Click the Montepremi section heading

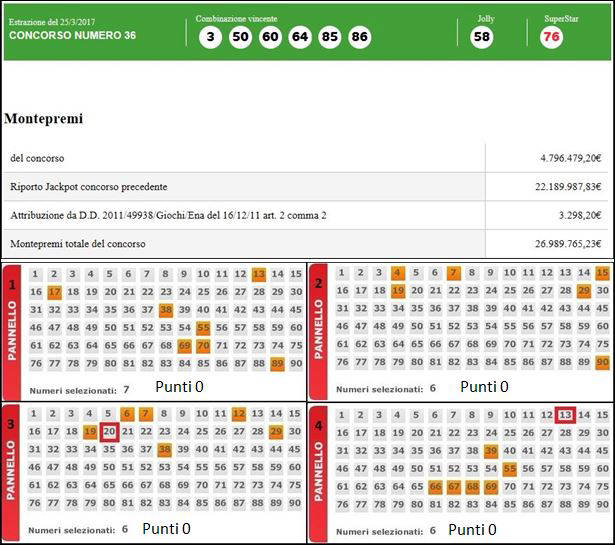(x=44, y=119)
